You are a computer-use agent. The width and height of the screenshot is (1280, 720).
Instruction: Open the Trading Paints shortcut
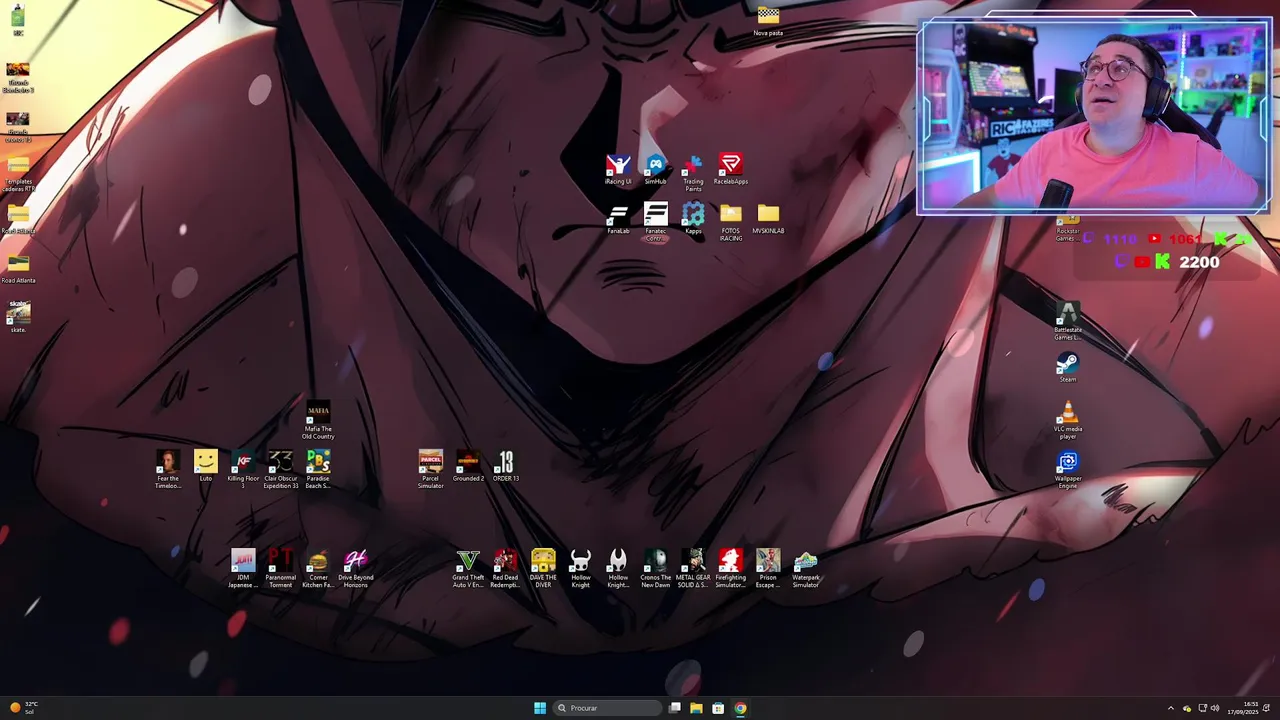point(693,172)
